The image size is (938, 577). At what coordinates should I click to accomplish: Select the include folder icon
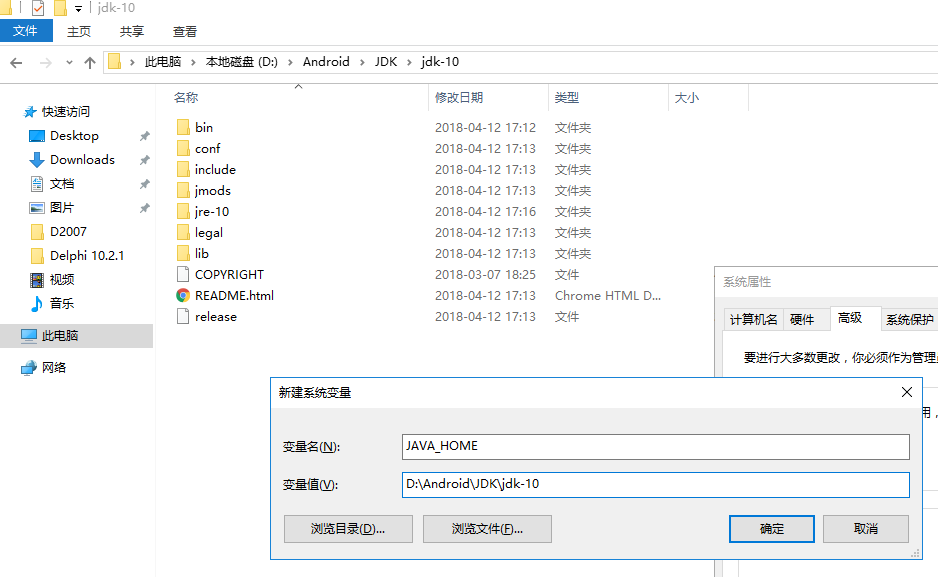point(183,169)
